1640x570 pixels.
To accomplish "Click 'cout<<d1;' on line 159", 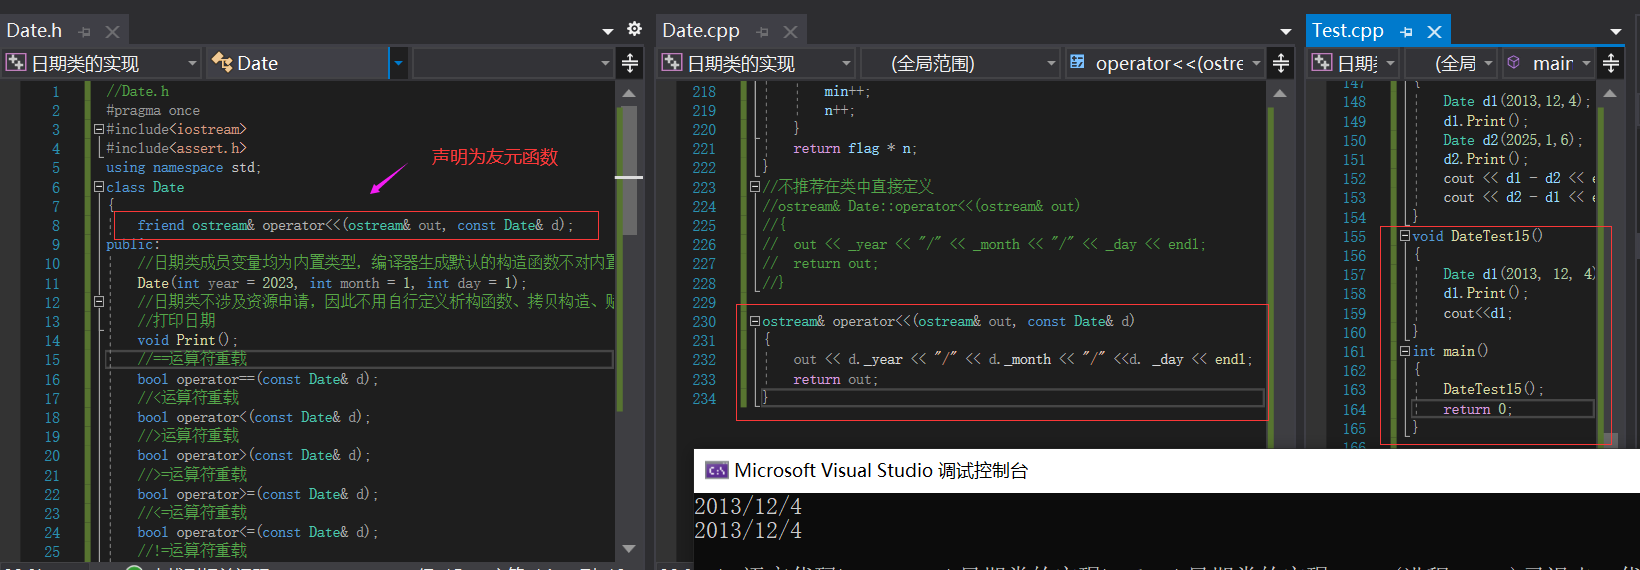I will click(1477, 313).
